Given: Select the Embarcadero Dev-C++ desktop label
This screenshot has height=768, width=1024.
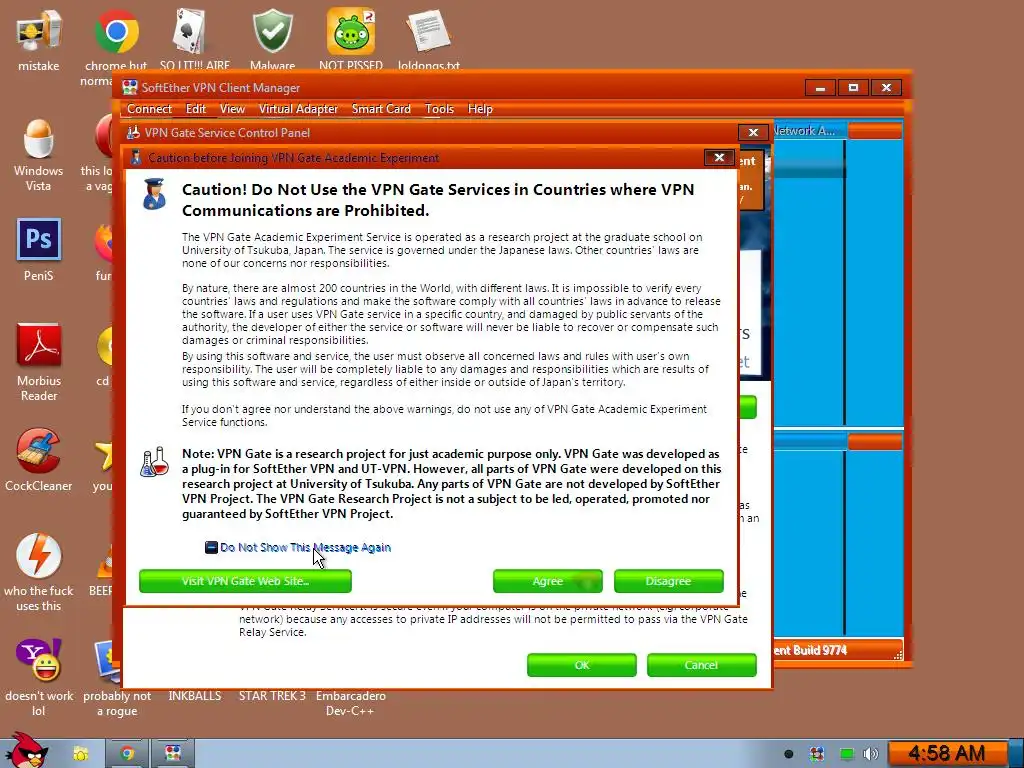Looking at the screenshot, I should coord(351,703).
